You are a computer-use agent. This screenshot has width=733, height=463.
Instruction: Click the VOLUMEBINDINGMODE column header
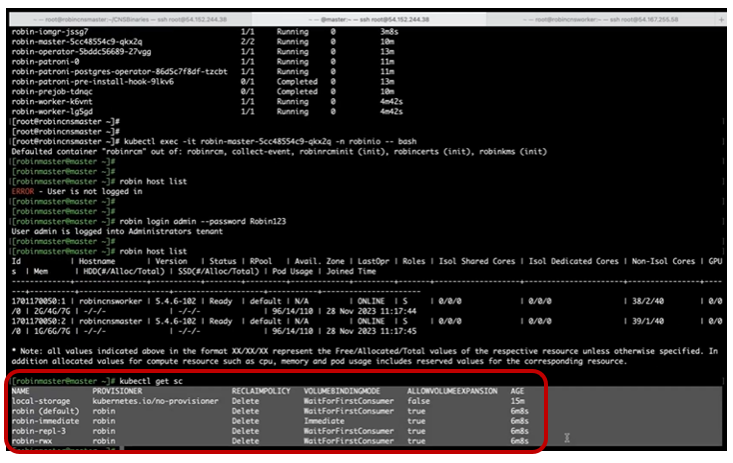[342, 391]
